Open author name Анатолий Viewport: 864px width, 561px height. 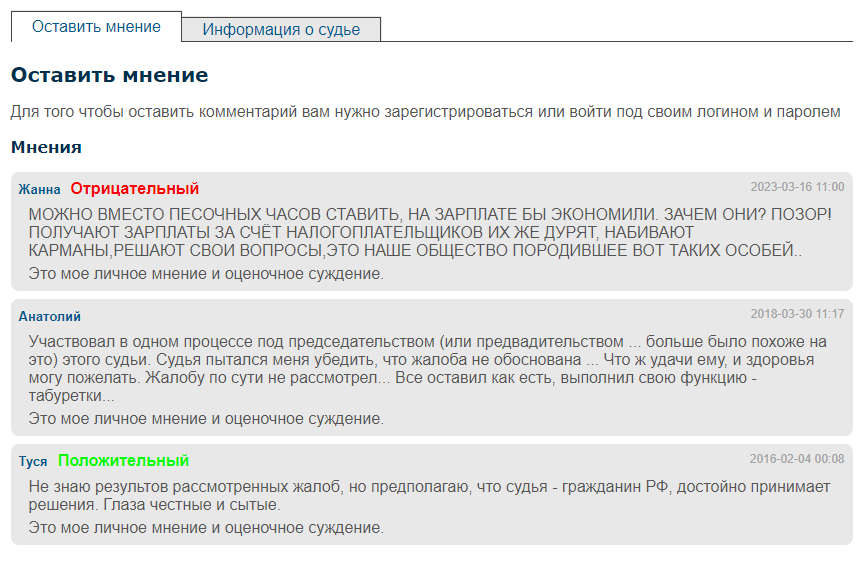50,316
